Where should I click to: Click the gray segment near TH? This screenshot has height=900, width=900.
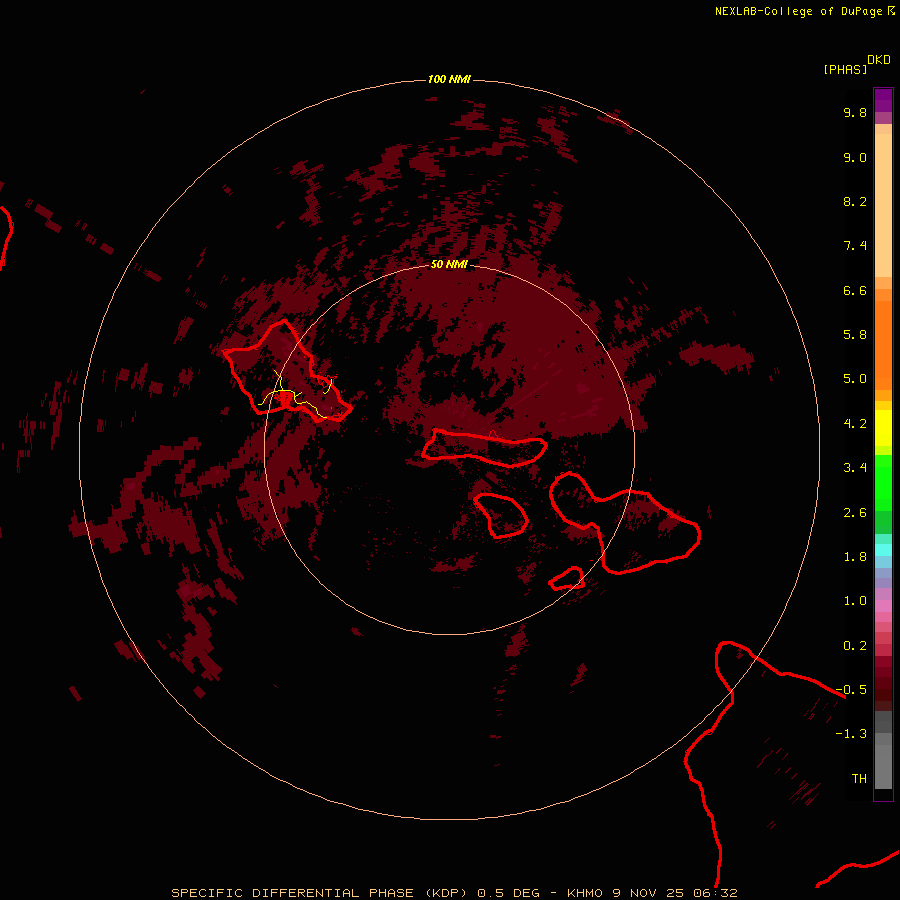pos(883,766)
